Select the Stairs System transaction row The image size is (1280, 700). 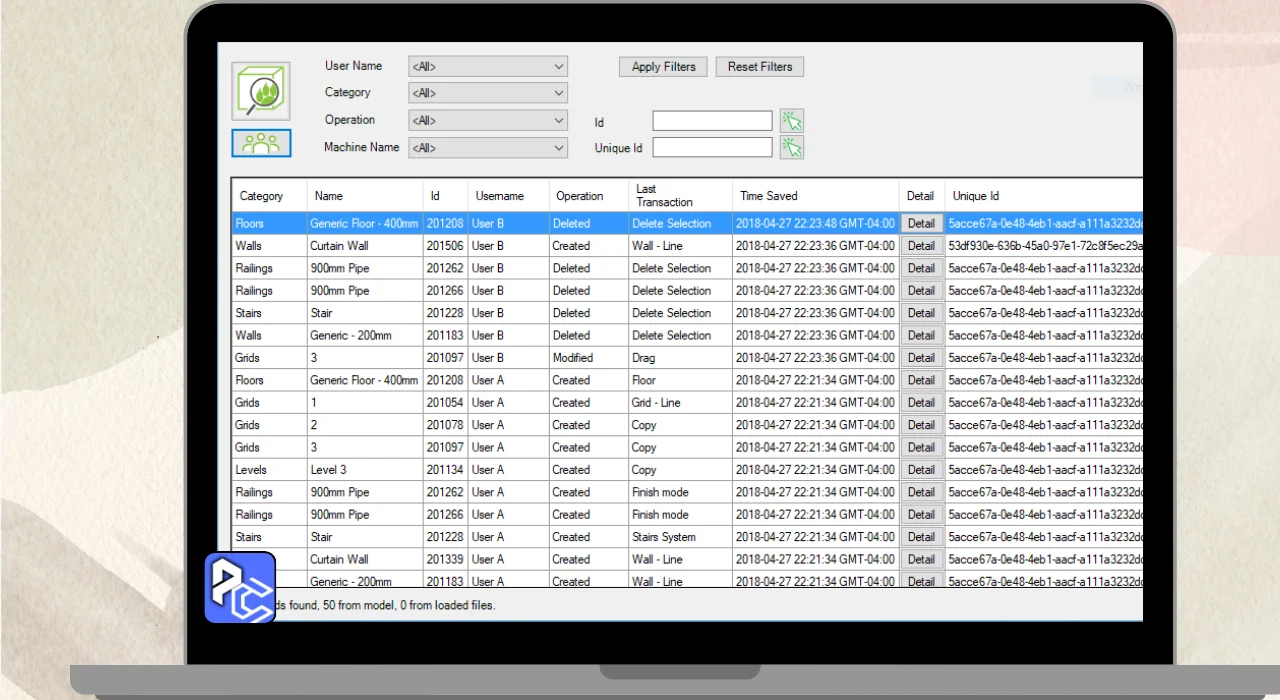click(x=664, y=537)
